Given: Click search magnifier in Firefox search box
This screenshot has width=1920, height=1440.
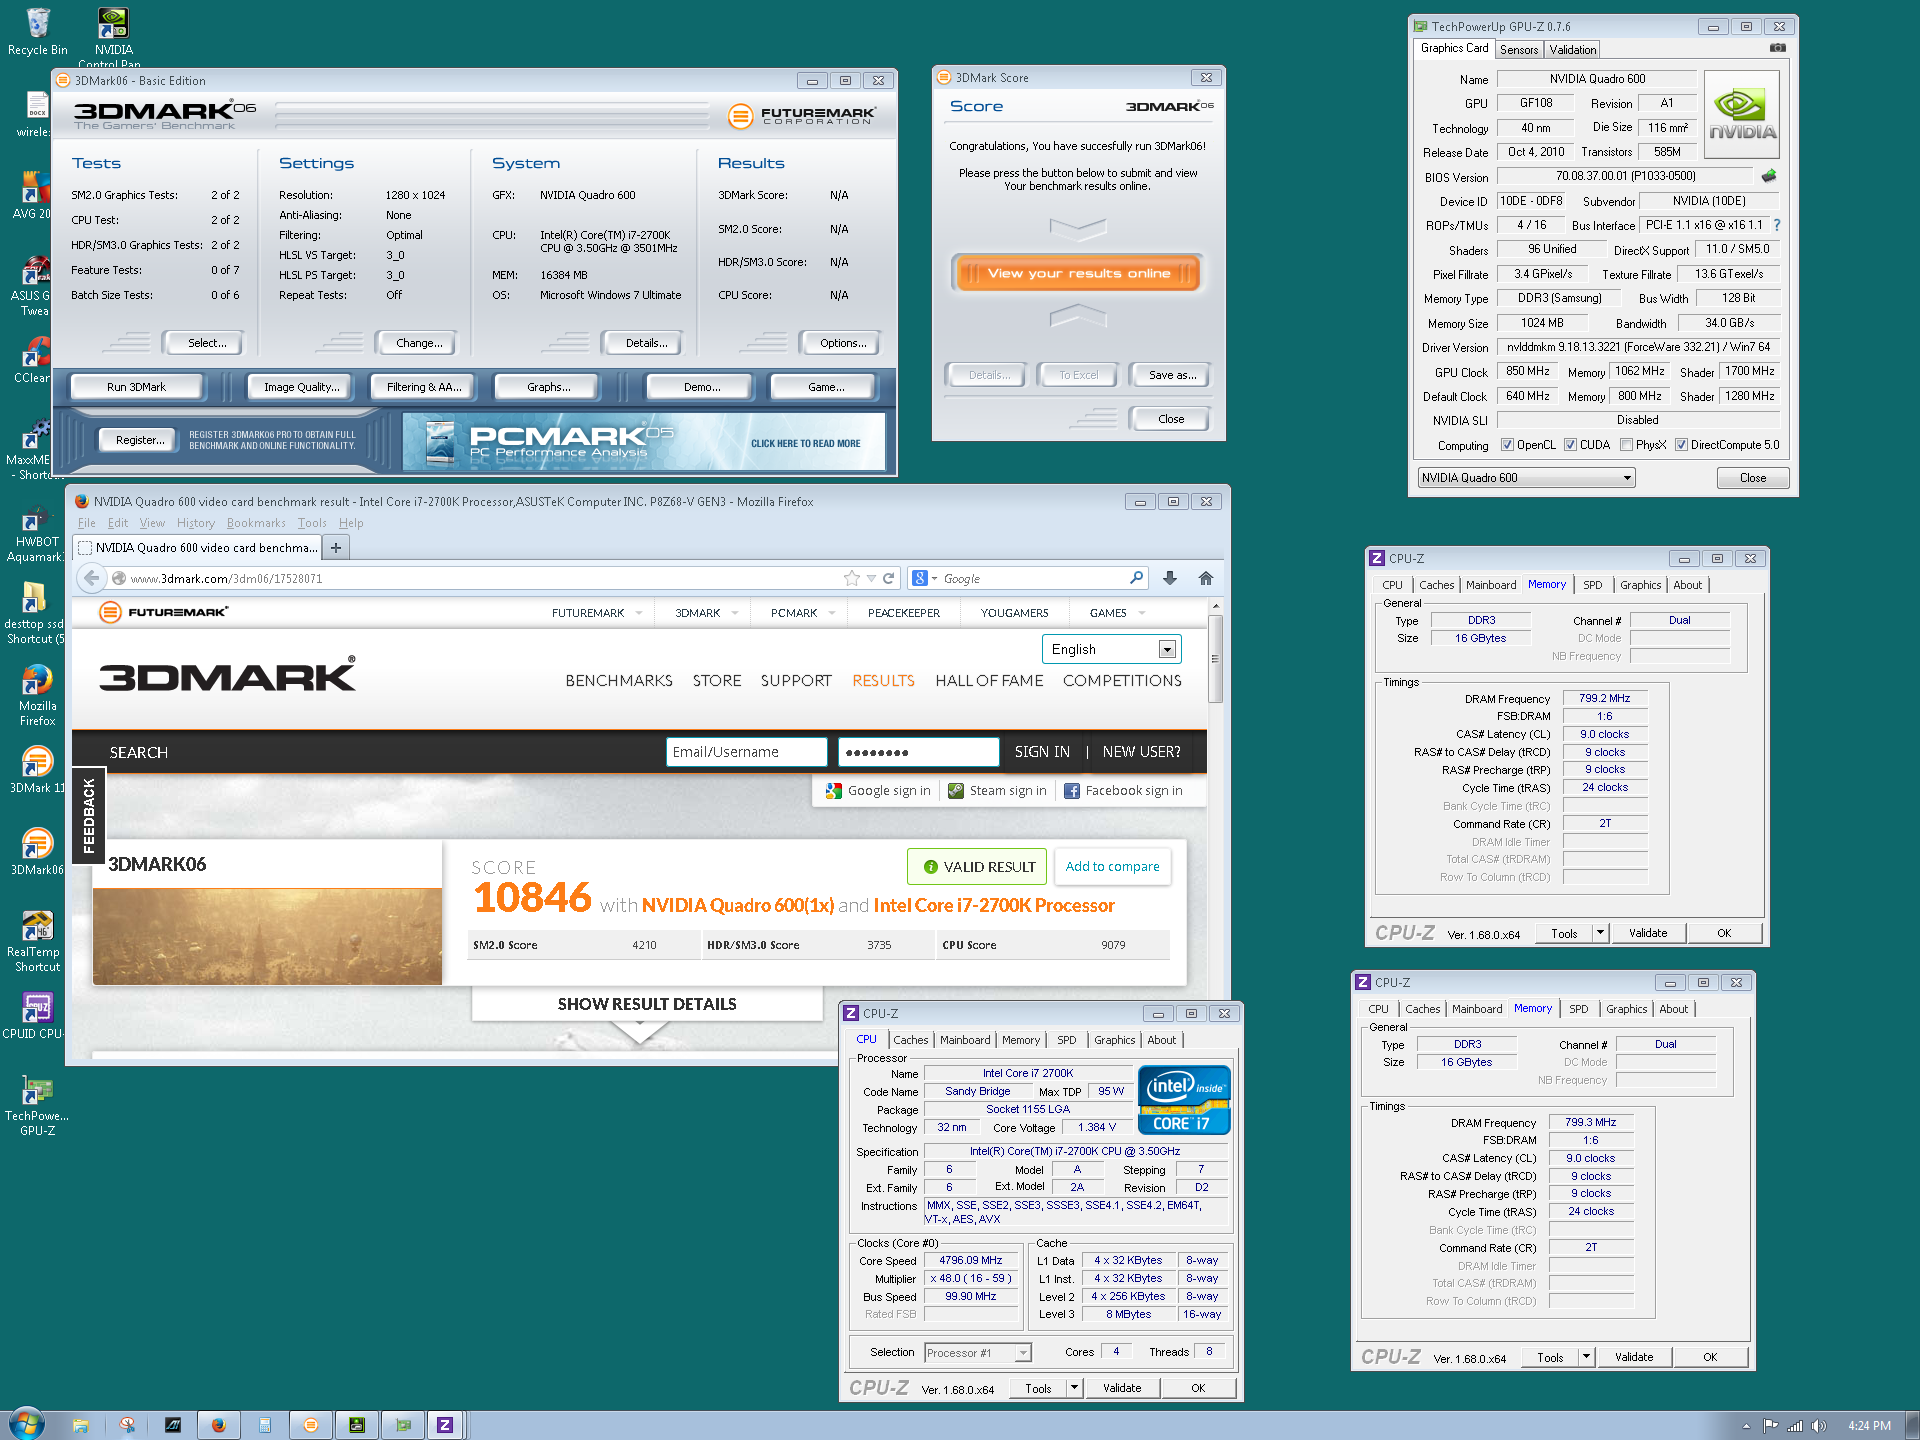Looking at the screenshot, I should tap(1136, 578).
